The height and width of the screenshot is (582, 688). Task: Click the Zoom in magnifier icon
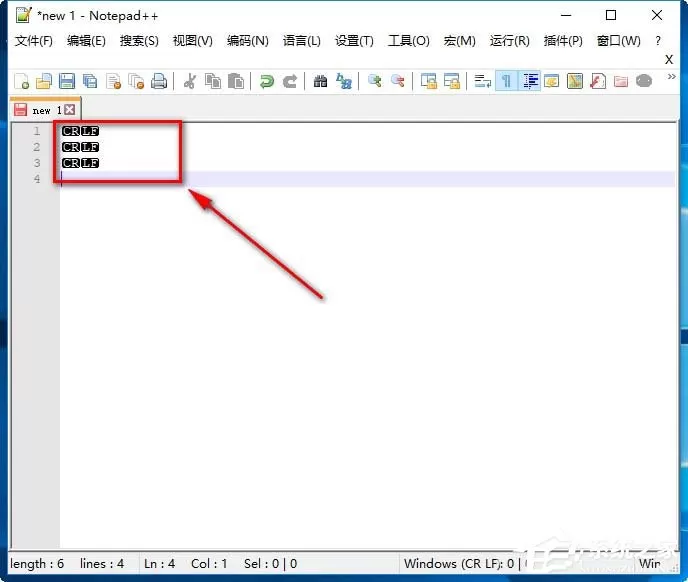[374, 81]
